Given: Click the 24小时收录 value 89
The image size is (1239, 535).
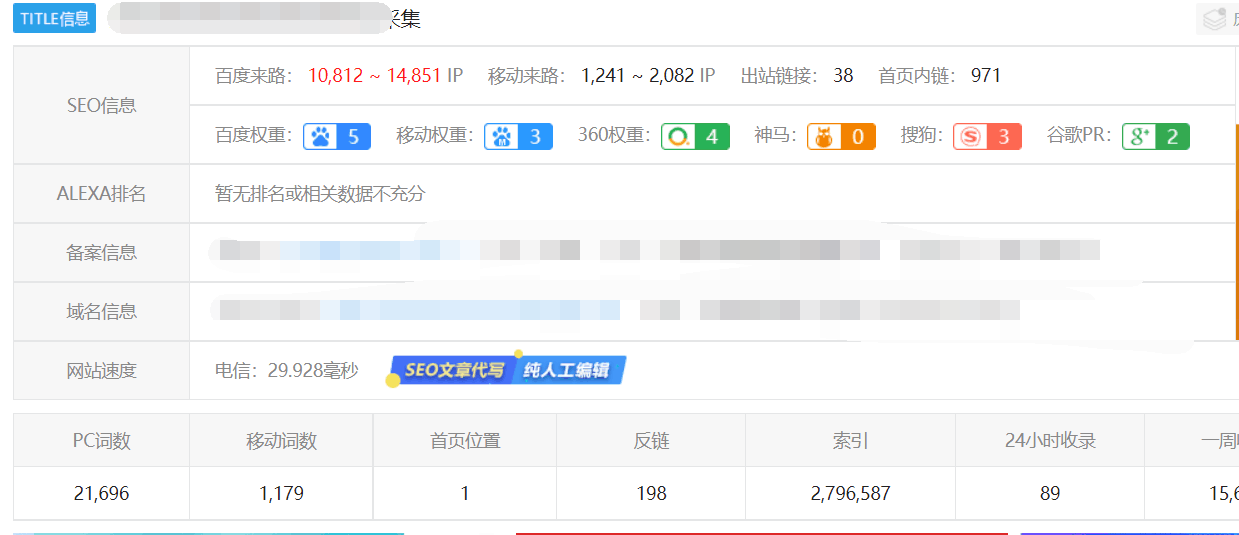Looking at the screenshot, I should pos(1050,493).
